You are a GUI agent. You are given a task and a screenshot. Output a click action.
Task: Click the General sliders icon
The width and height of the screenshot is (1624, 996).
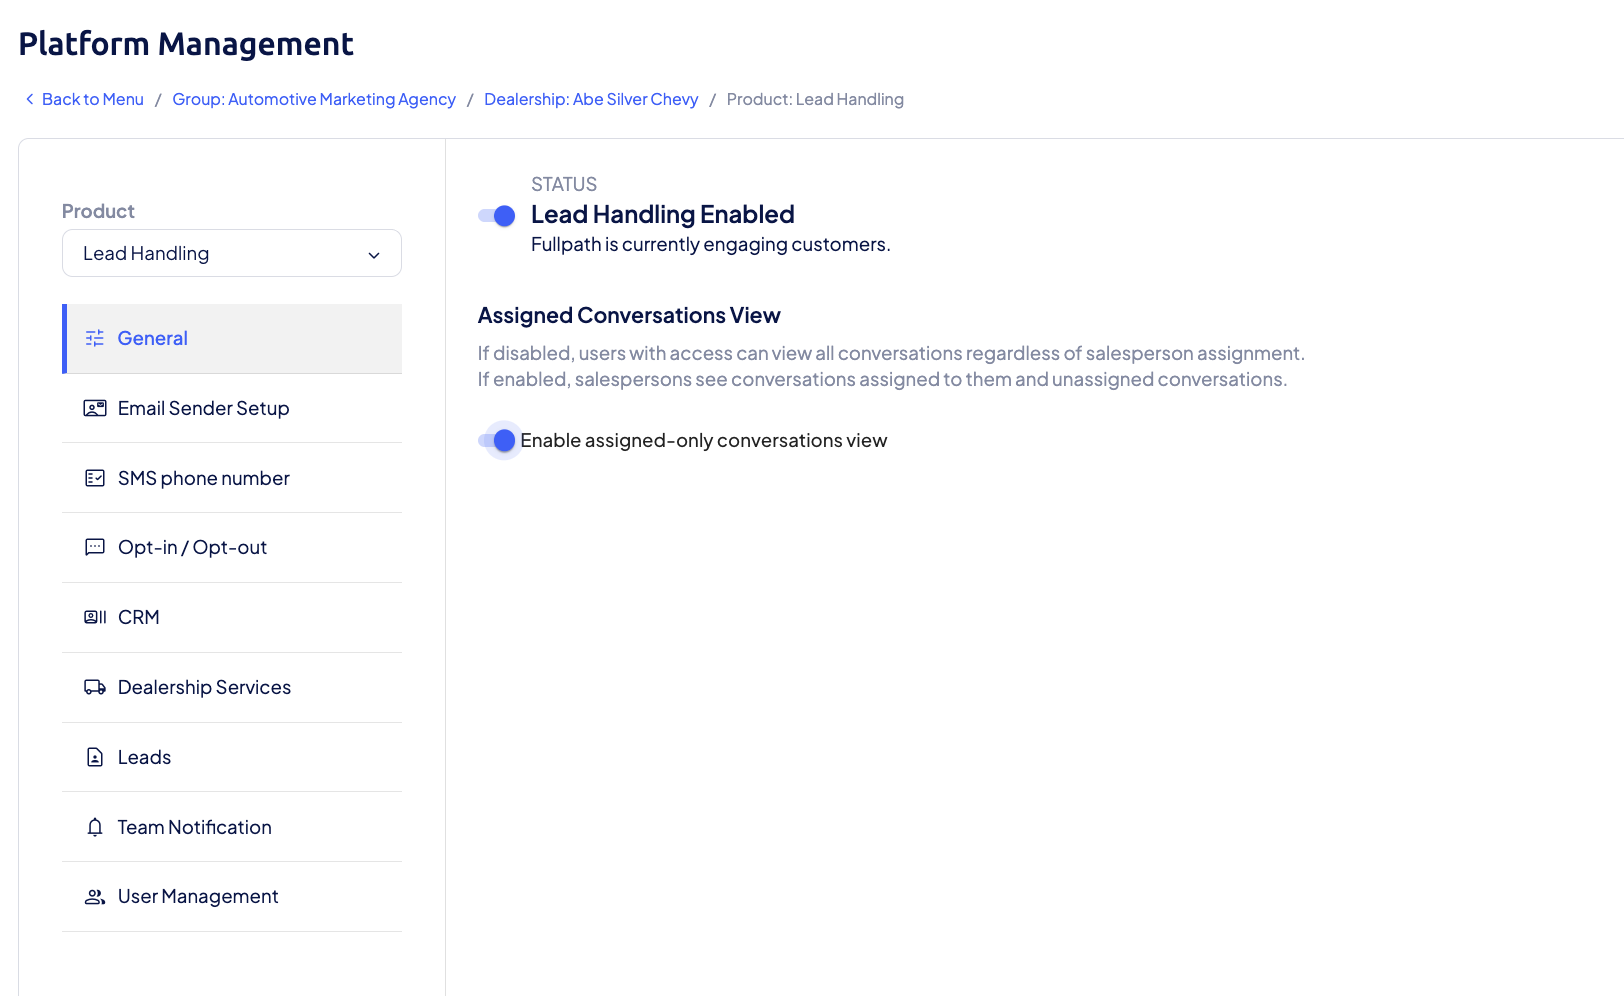coord(95,338)
